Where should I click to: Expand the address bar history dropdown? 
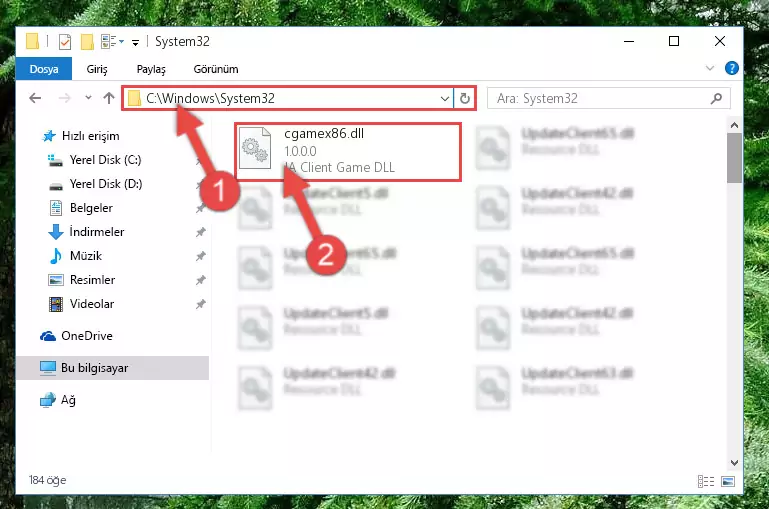[x=445, y=99]
